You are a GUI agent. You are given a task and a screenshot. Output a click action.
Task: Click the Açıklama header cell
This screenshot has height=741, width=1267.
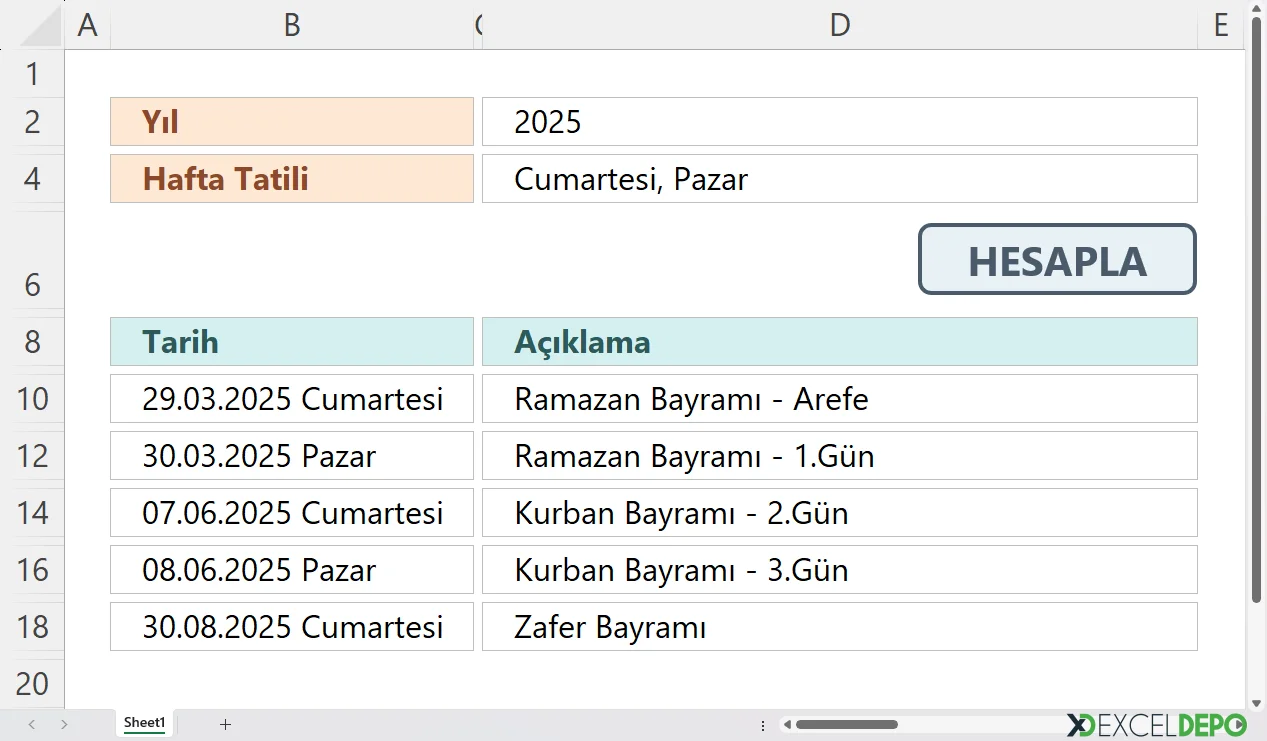point(840,341)
